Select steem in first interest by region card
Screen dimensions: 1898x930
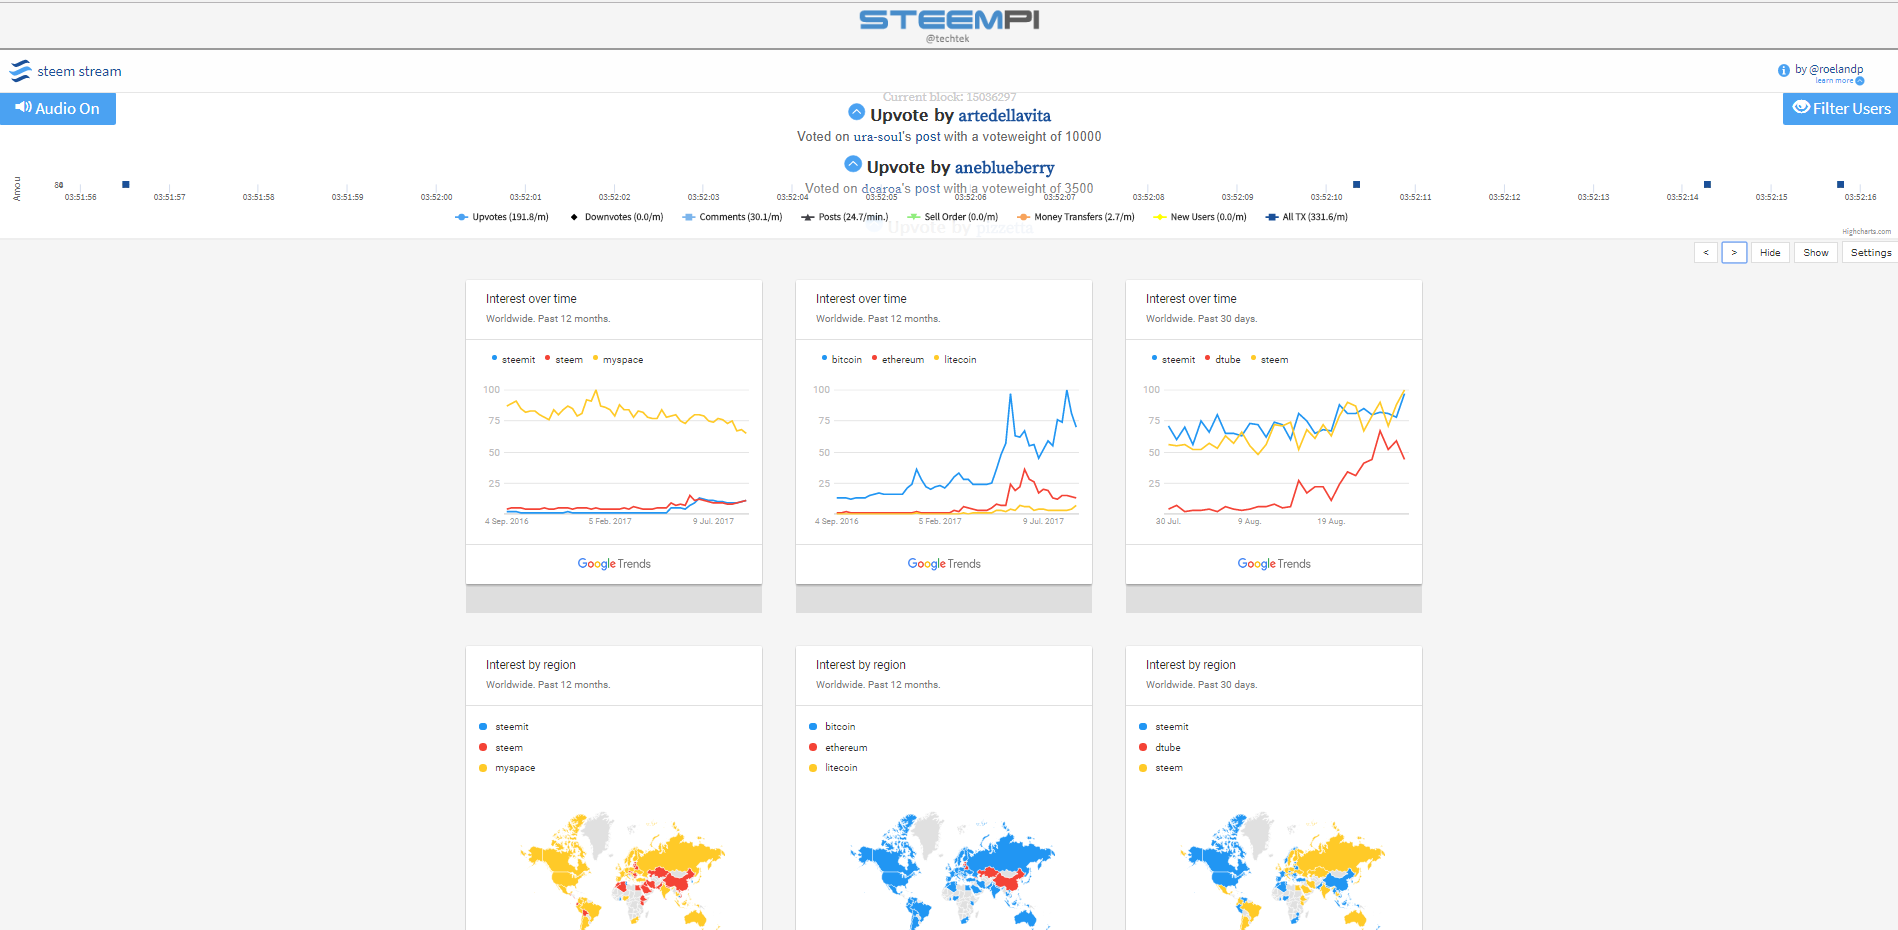pos(501,748)
